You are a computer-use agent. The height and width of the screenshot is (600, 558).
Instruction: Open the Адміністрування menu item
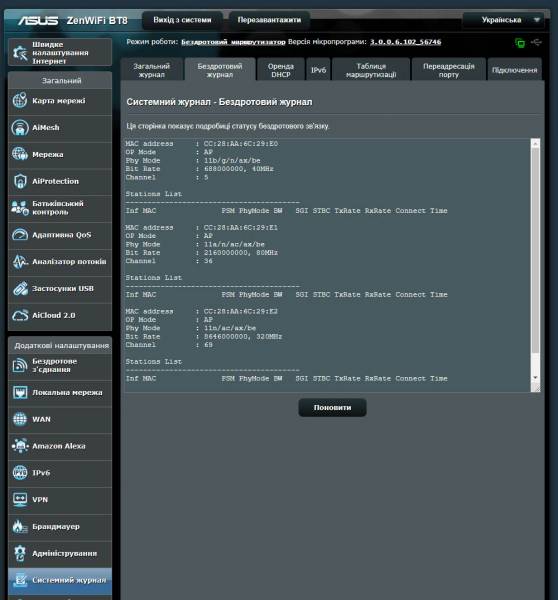(60, 554)
